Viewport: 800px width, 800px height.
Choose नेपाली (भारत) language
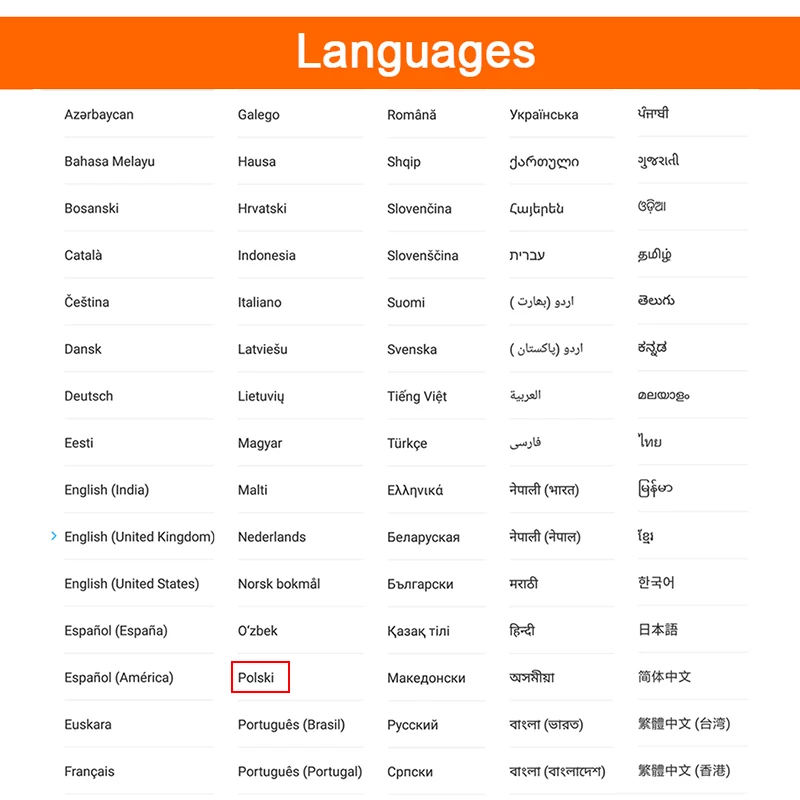(544, 490)
